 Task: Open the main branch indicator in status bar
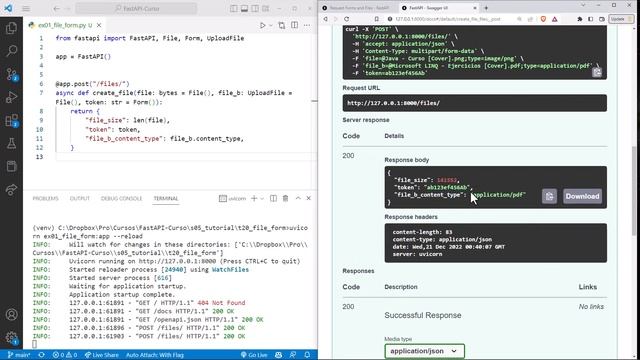click(x=19, y=355)
